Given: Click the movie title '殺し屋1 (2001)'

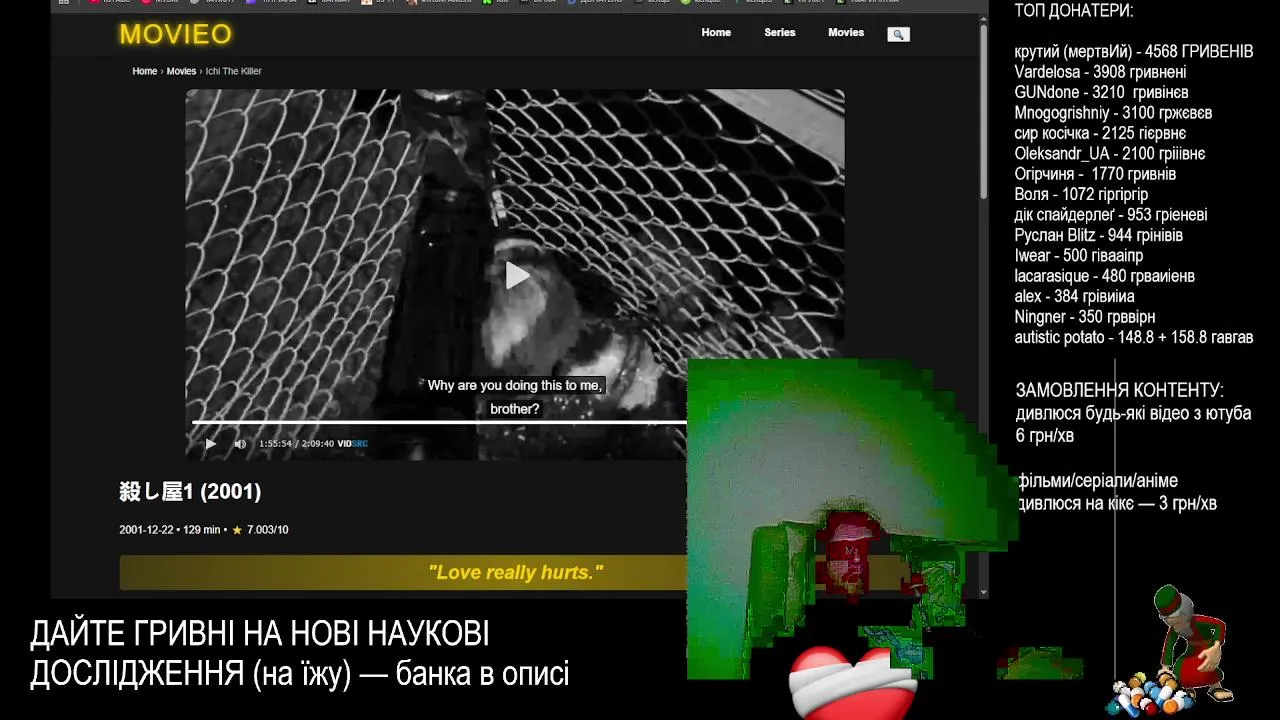Looking at the screenshot, I should 190,491.
